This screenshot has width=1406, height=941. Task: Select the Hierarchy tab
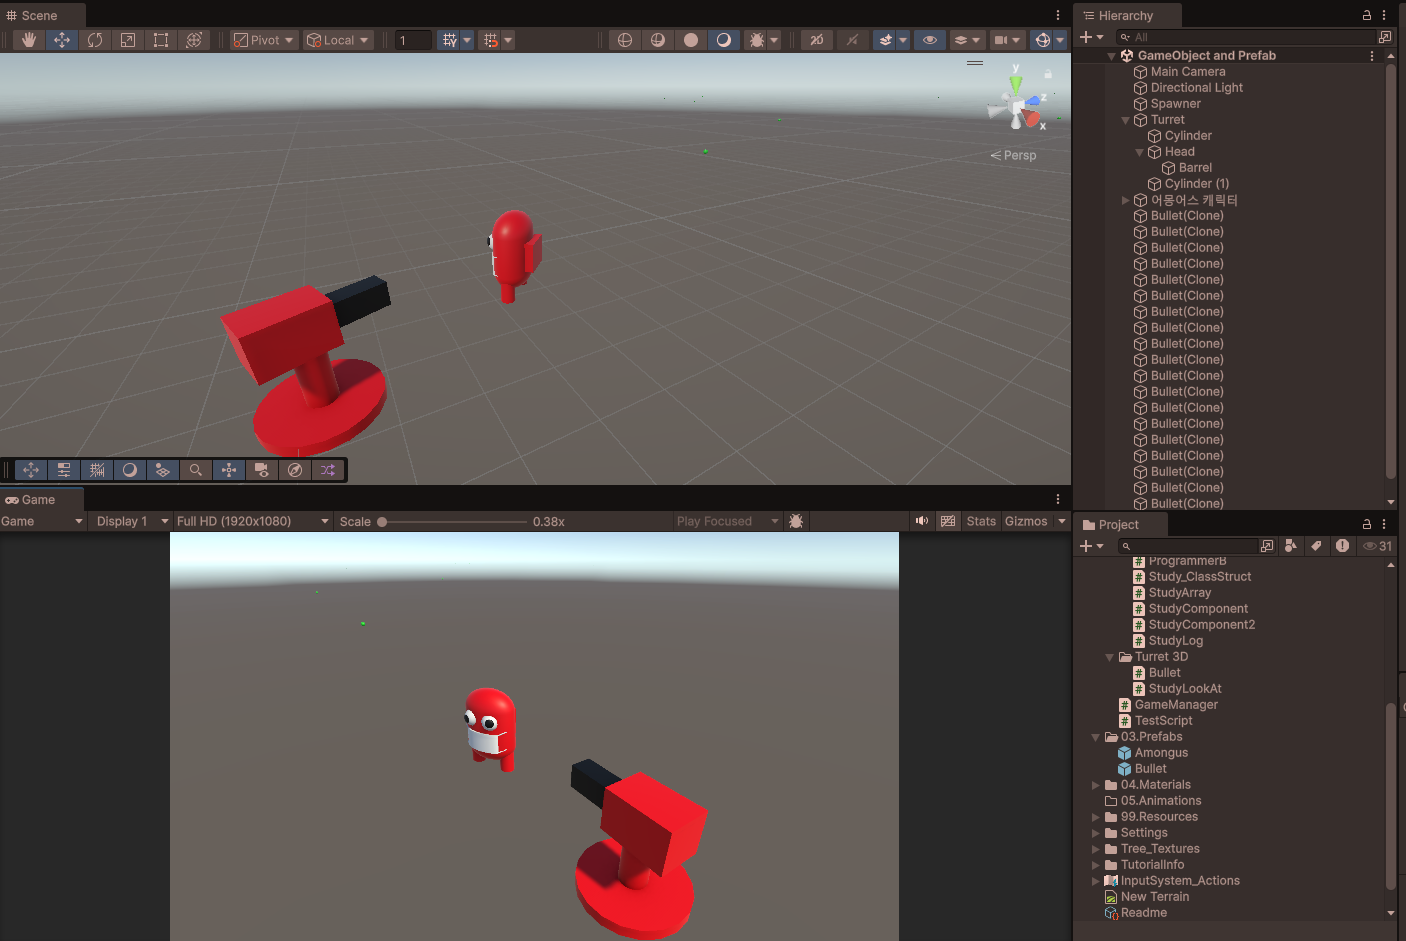click(1126, 15)
